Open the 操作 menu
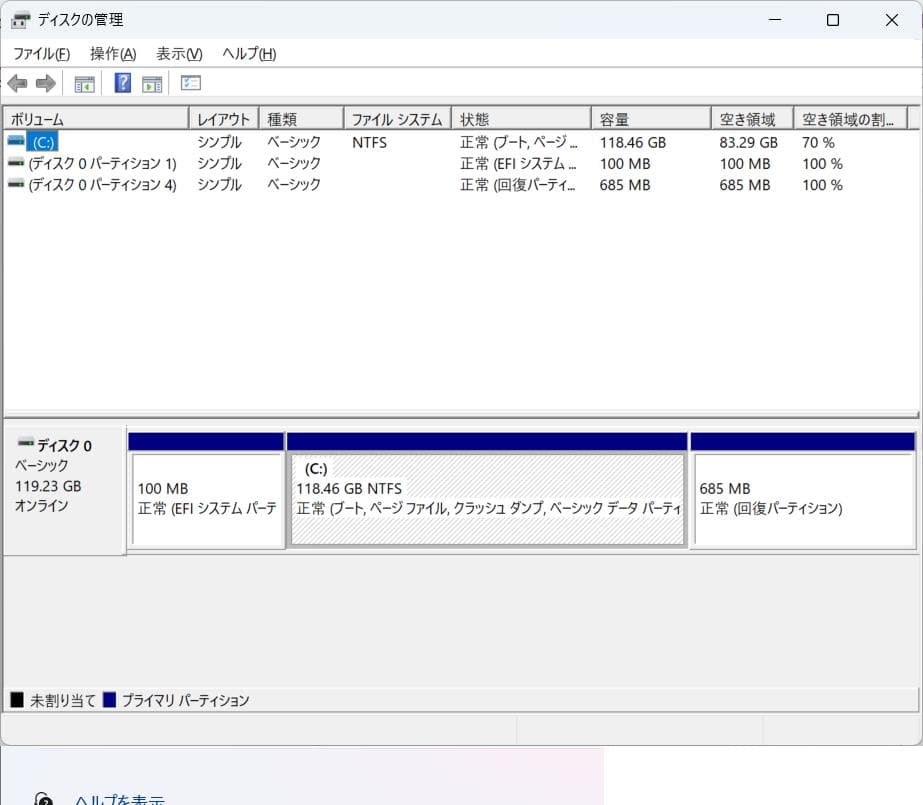The image size is (923, 805). click(107, 53)
